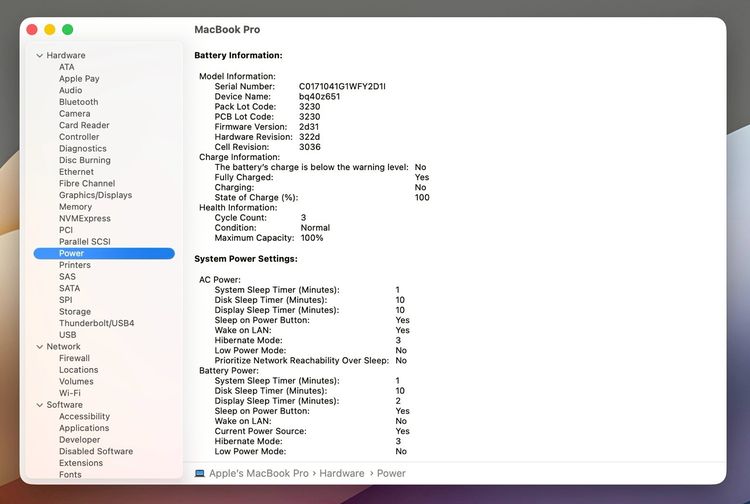
Task: Select Ethernet in the sidebar
Action: click(x=76, y=172)
